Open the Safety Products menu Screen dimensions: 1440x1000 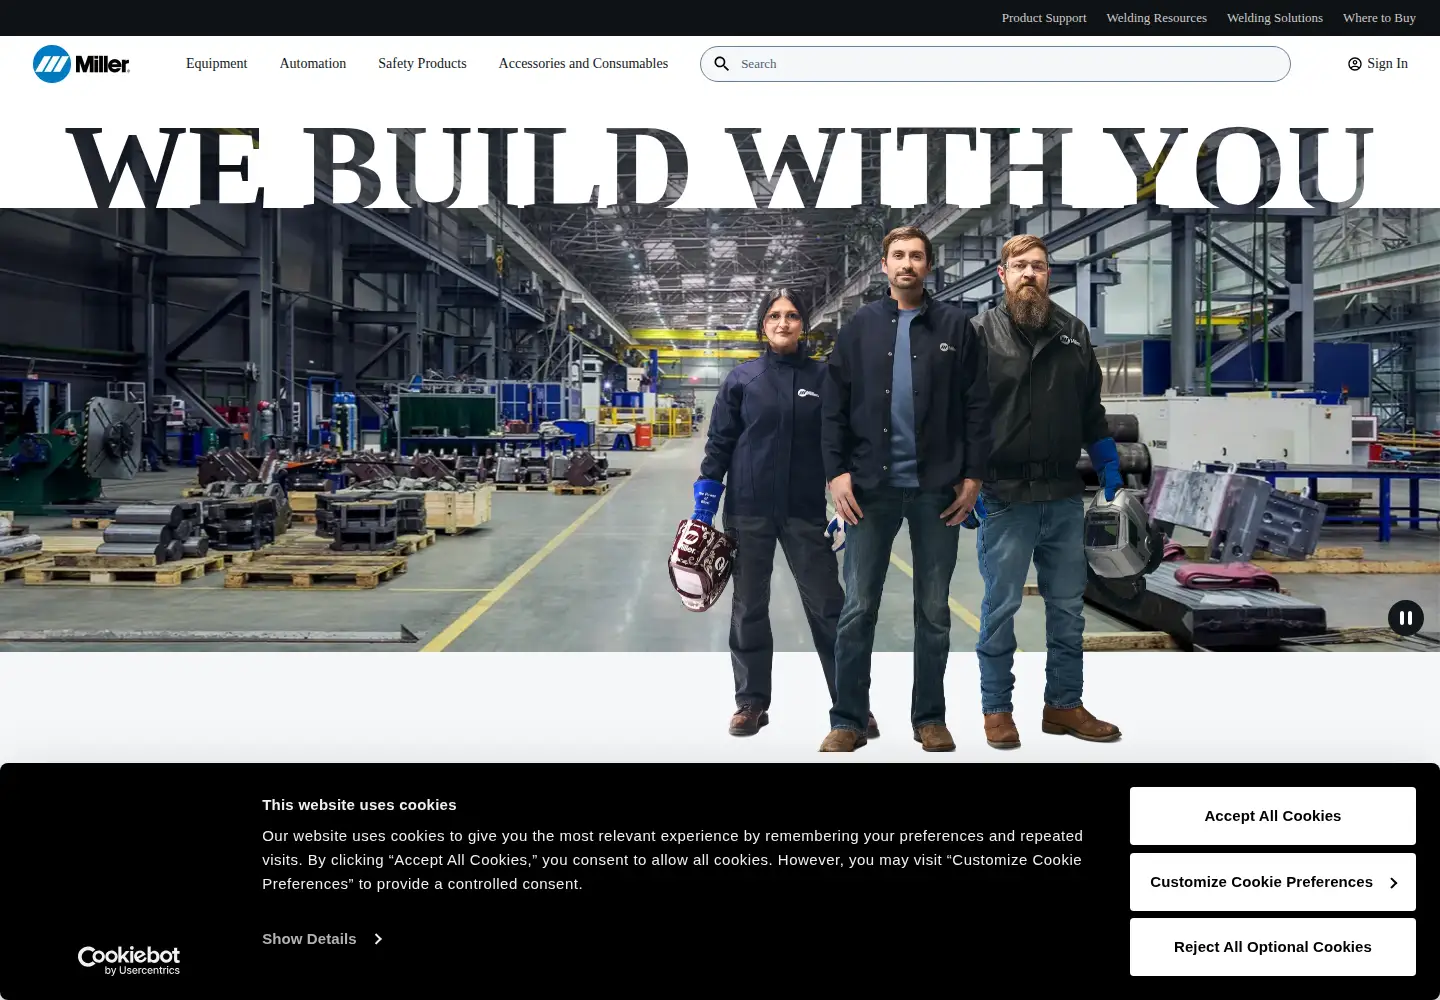[422, 63]
